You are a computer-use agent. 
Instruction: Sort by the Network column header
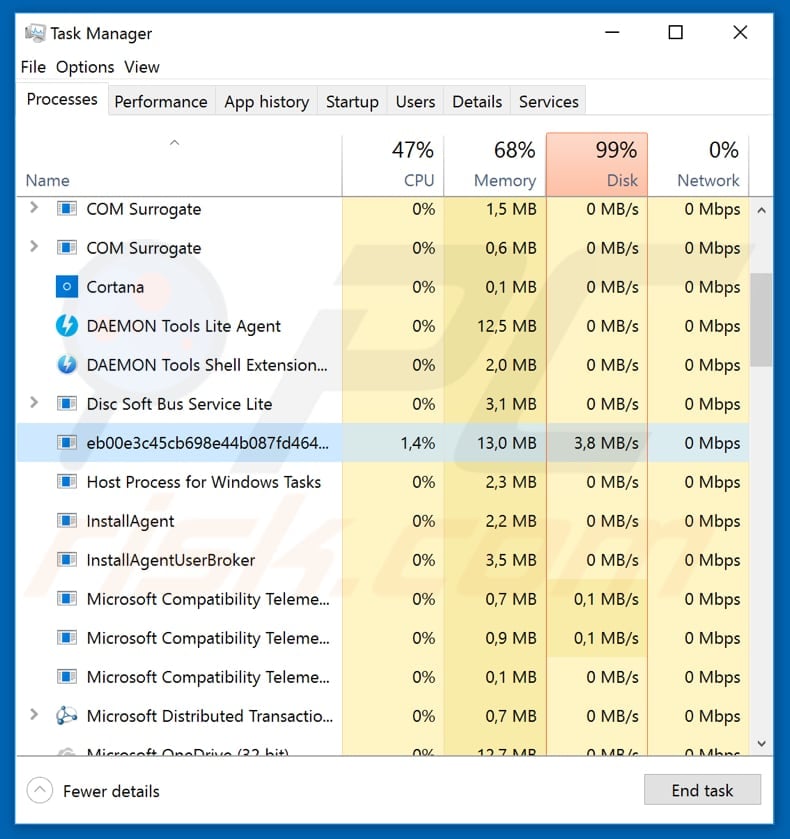[x=698, y=165]
